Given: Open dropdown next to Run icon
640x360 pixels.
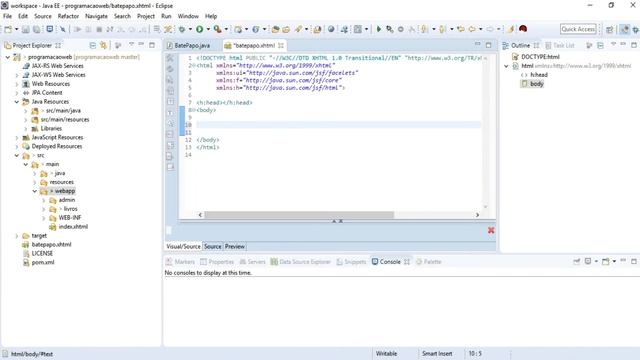Looking at the screenshot, I should (208, 29).
